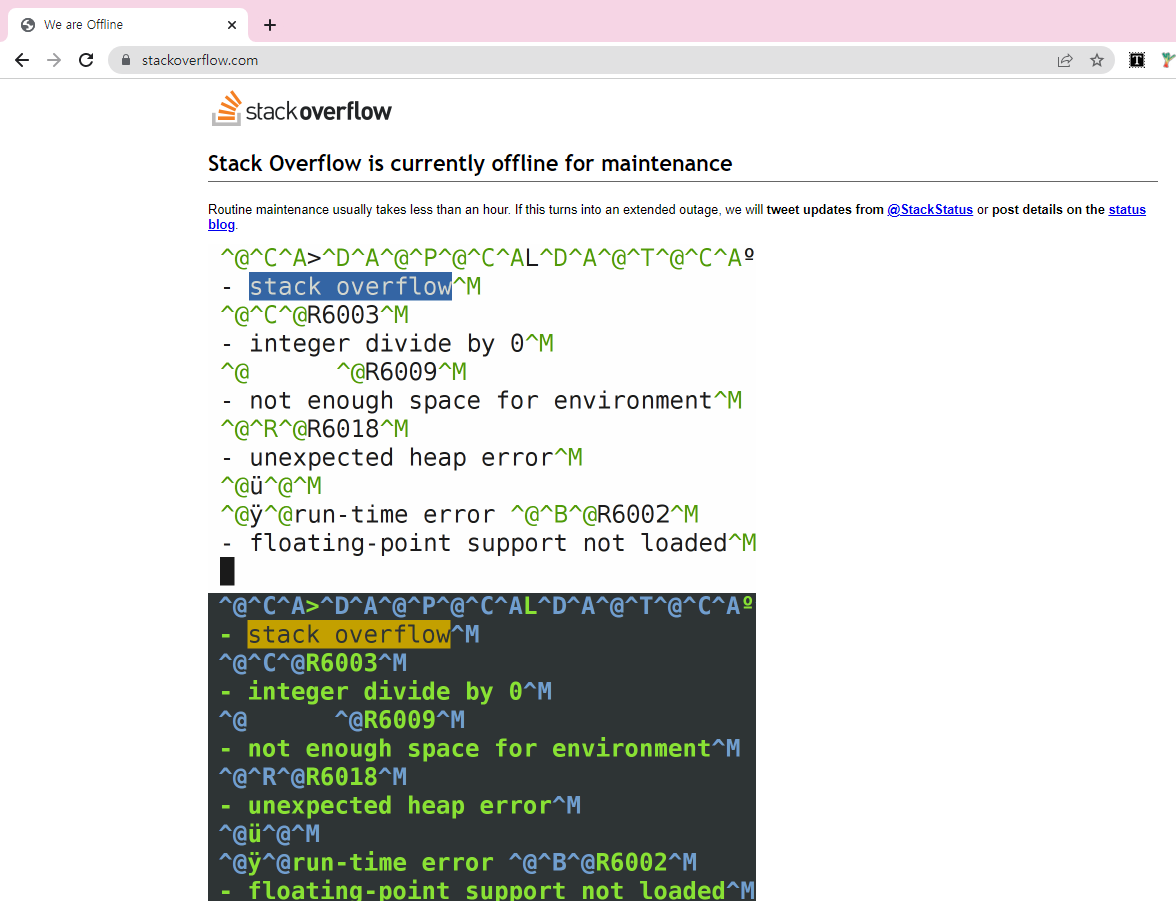Bookmark this page with the star
Screen dimensions: 1176x901
coord(1096,60)
